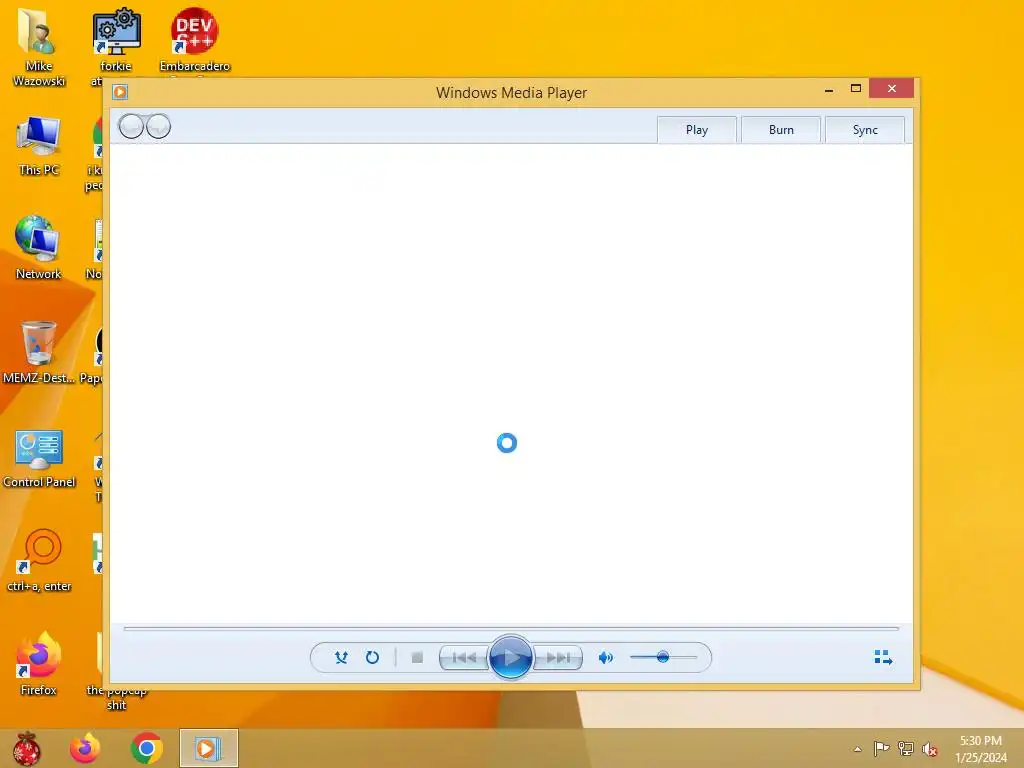This screenshot has width=1024, height=768.
Task: Click Windows Media Player taskbar button
Action: (209, 748)
